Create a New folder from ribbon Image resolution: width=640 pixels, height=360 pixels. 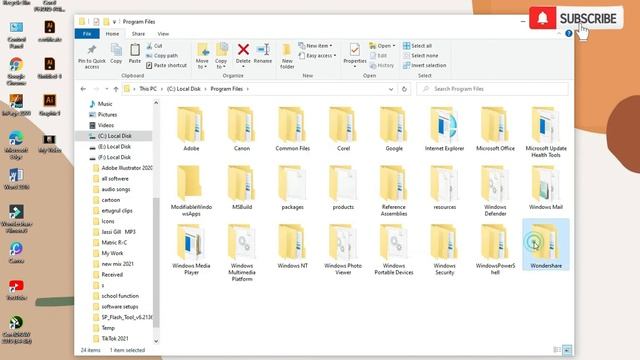coord(287,56)
